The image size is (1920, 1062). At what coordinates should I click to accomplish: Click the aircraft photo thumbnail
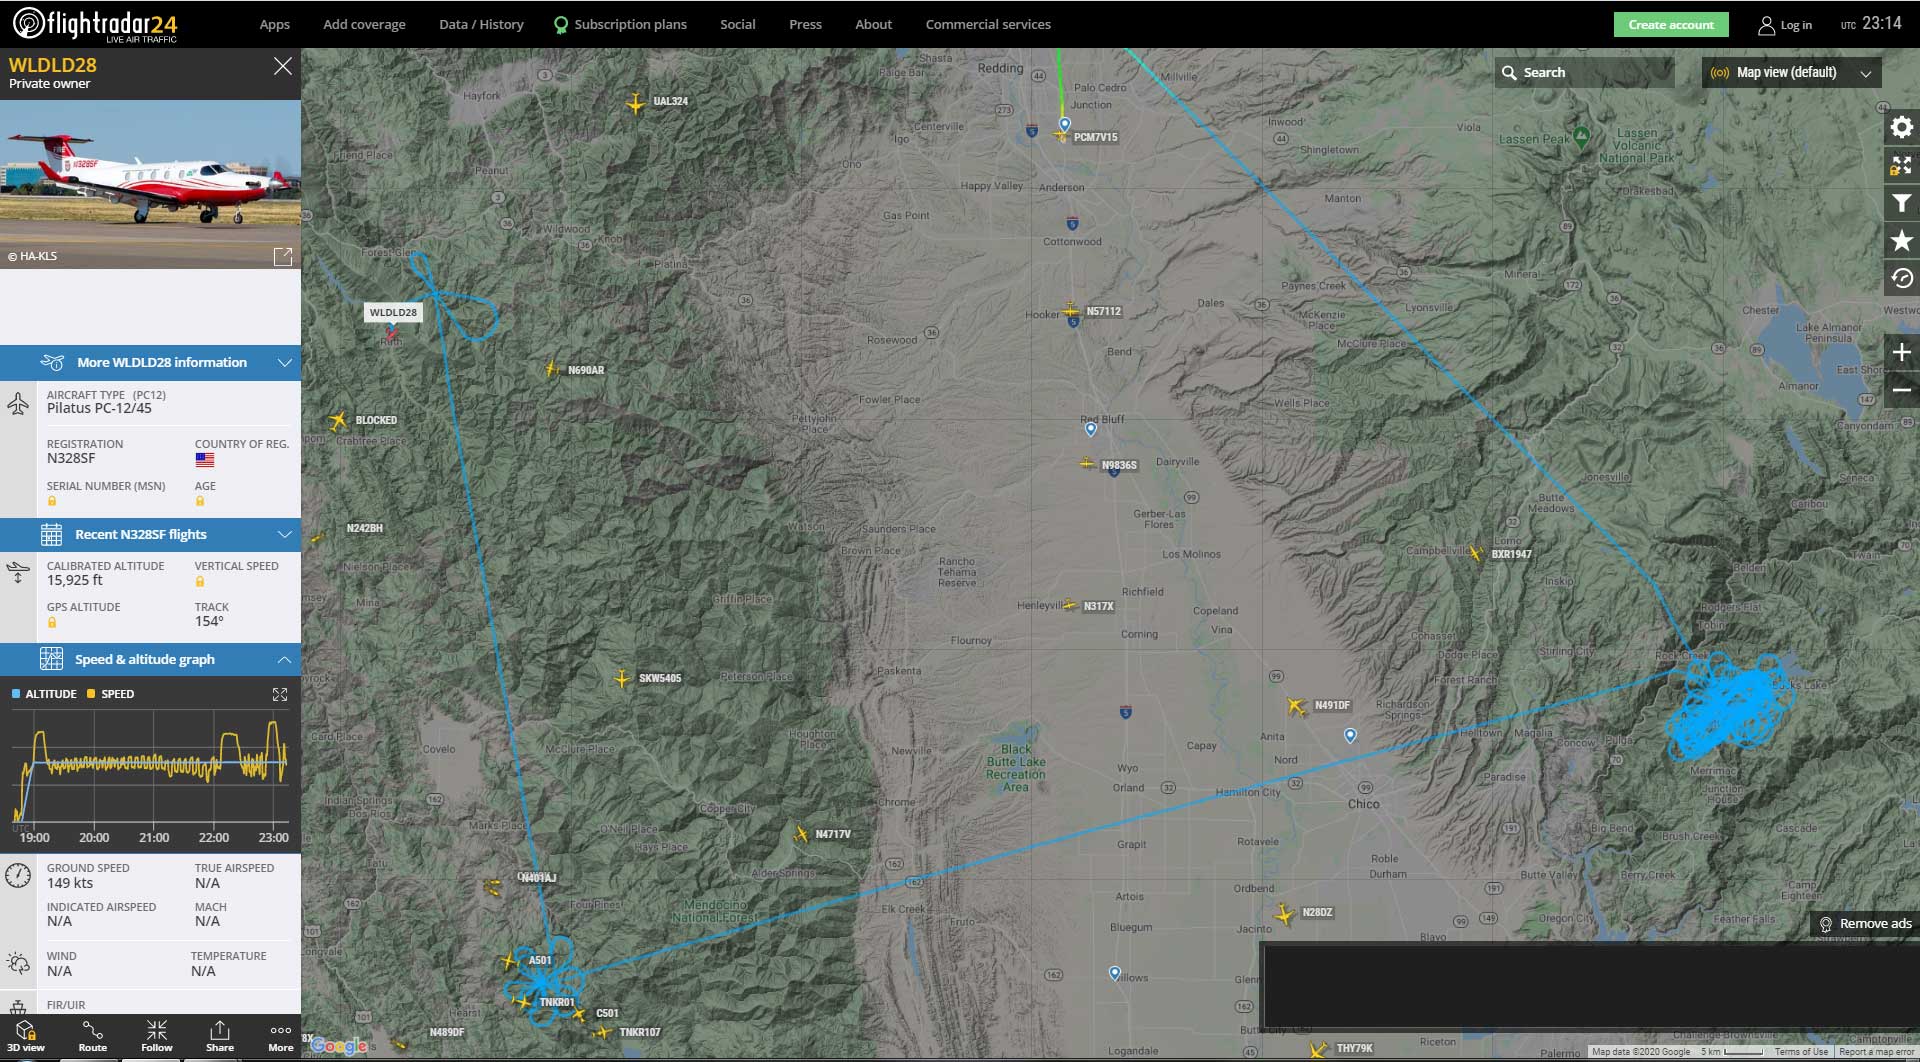tap(150, 184)
